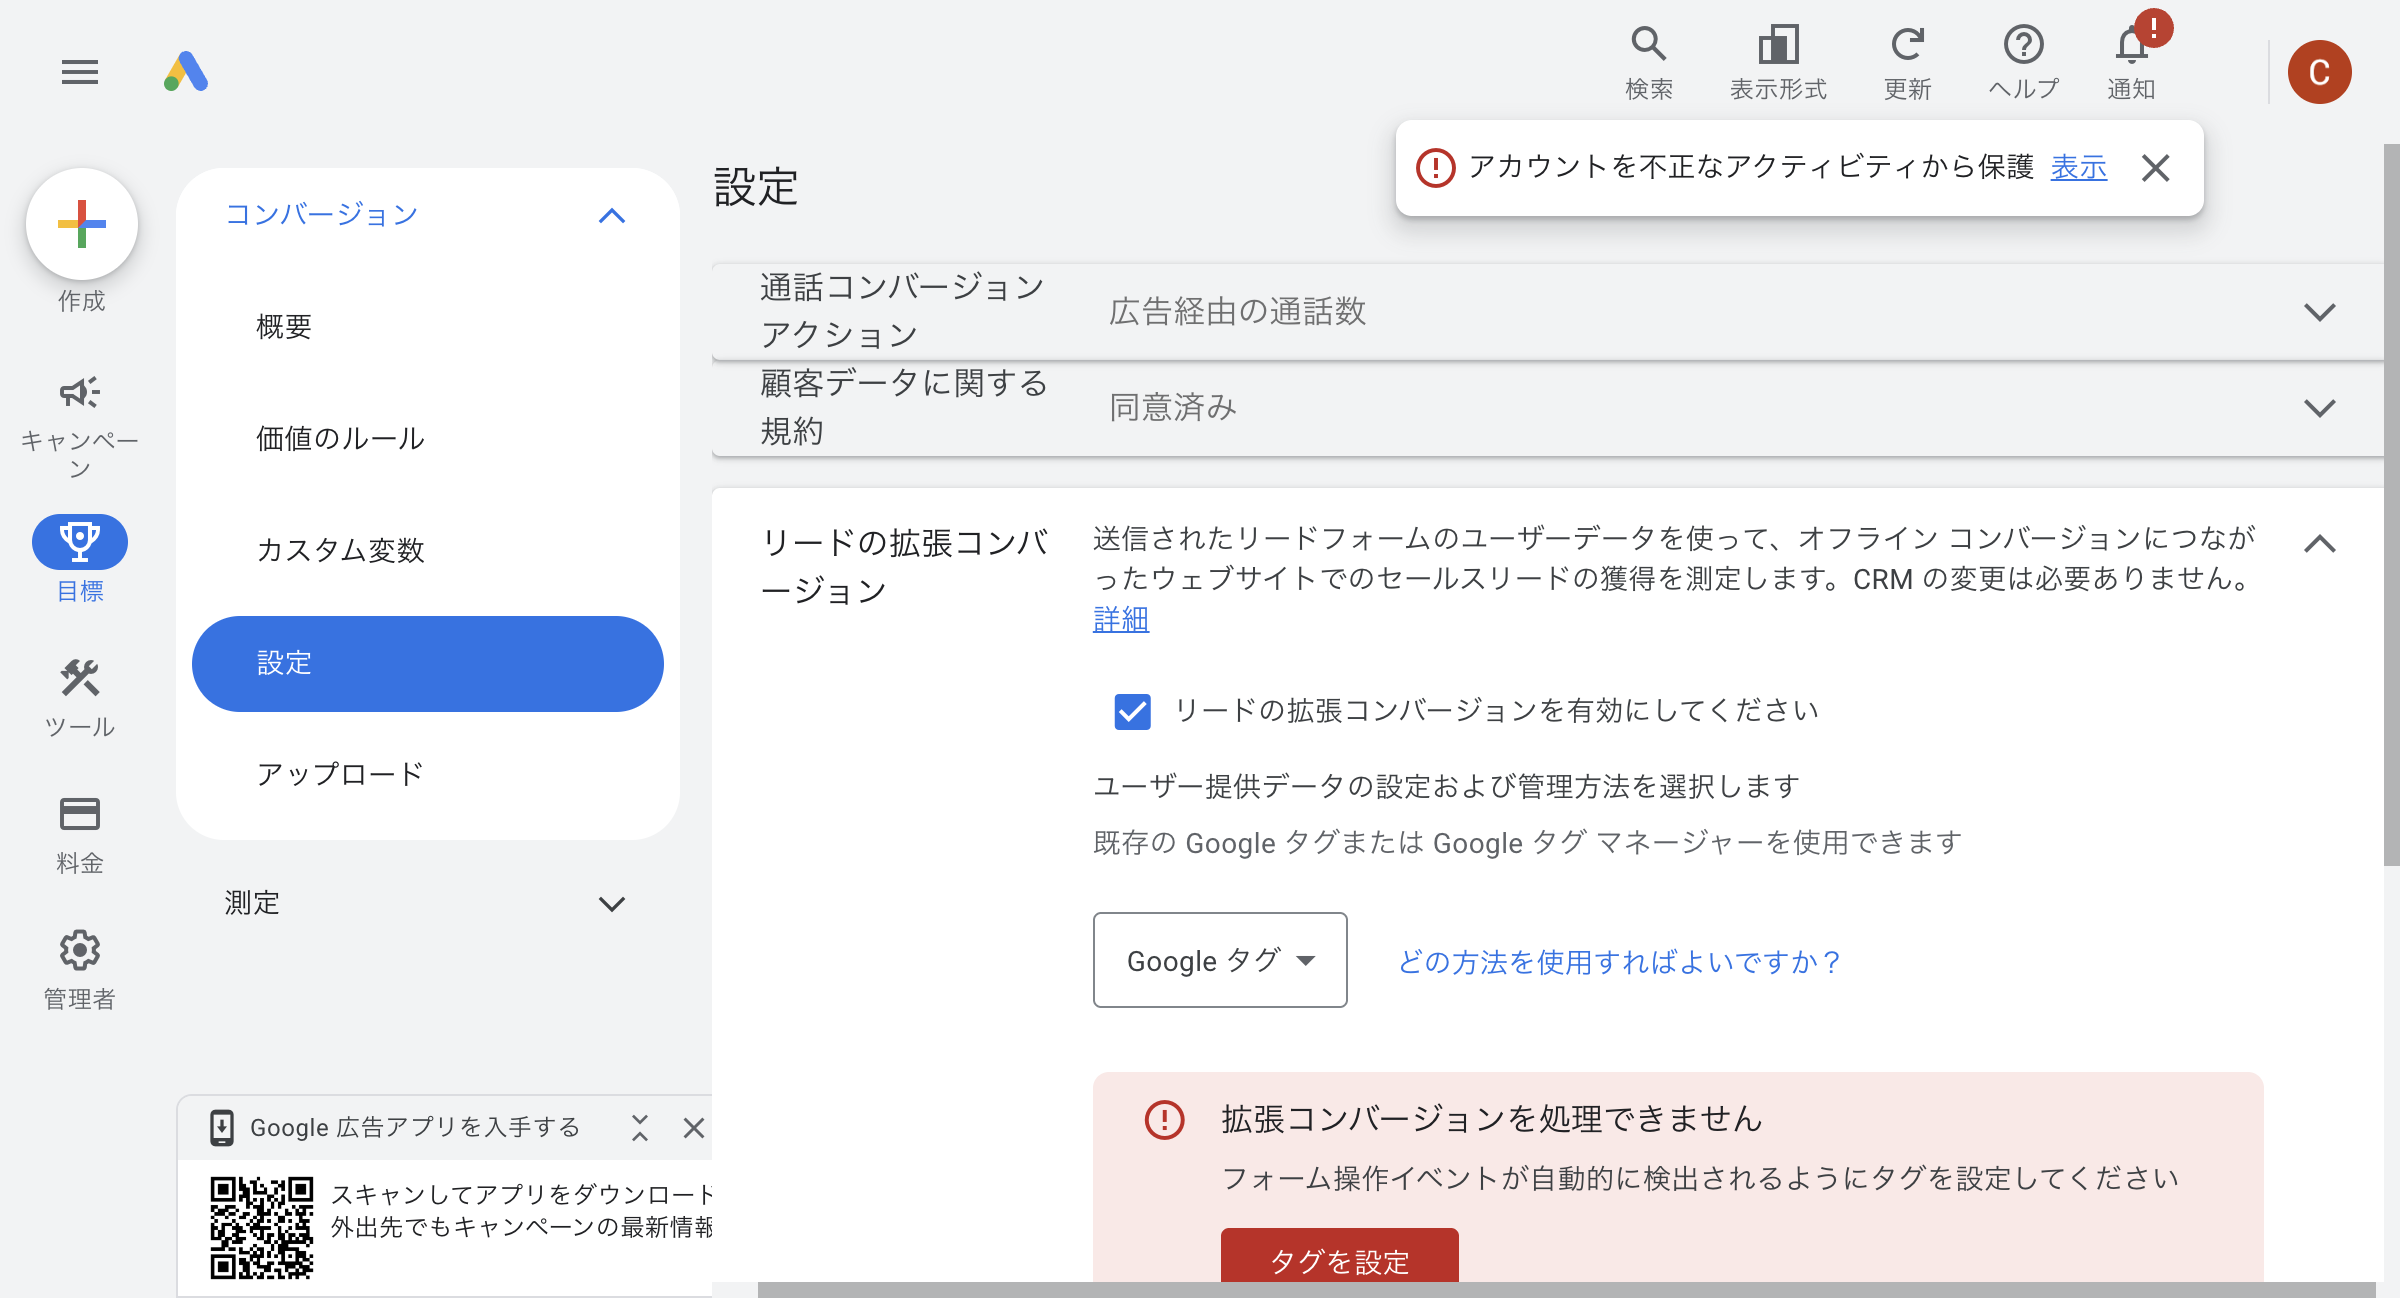Collapse the Google 広告アプリ banner

point(640,1128)
